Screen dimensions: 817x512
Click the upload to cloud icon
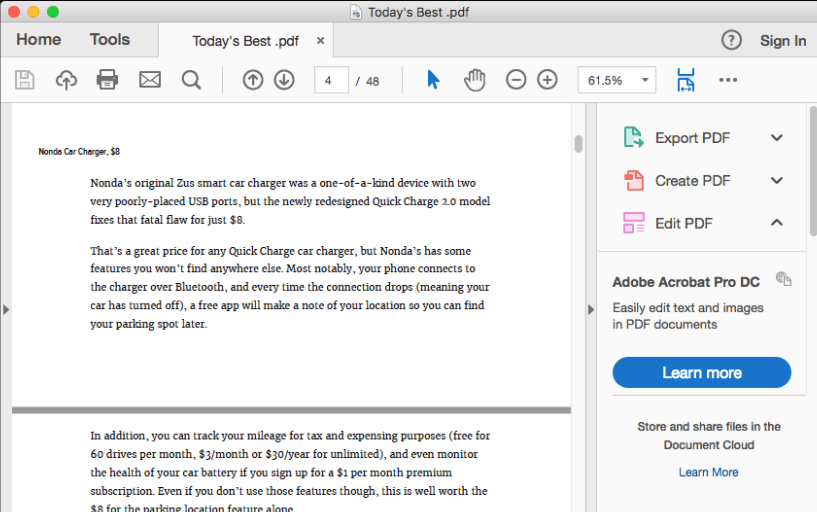point(66,80)
